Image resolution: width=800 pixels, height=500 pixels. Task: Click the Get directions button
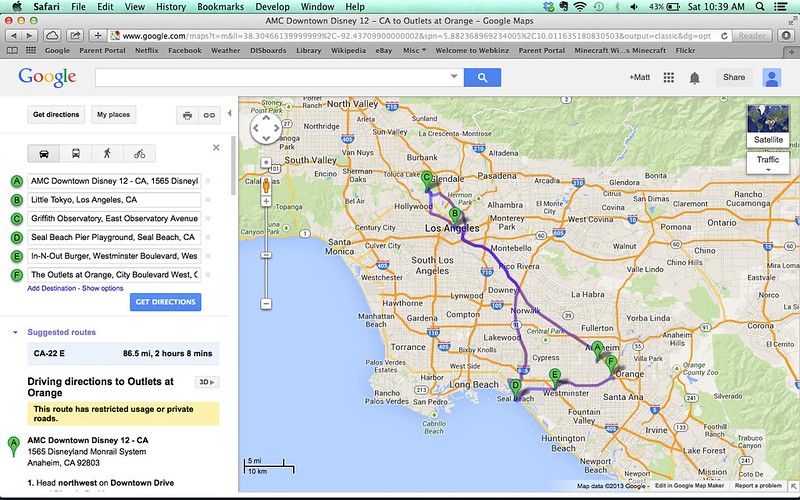coord(56,115)
